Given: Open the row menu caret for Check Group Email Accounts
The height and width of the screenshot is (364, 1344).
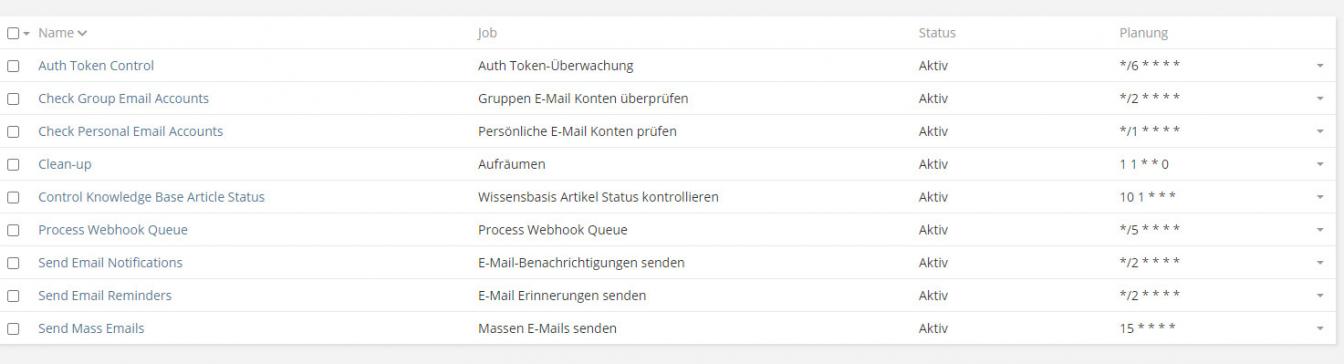Looking at the screenshot, I should pyautogui.click(x=1320, y=99).
